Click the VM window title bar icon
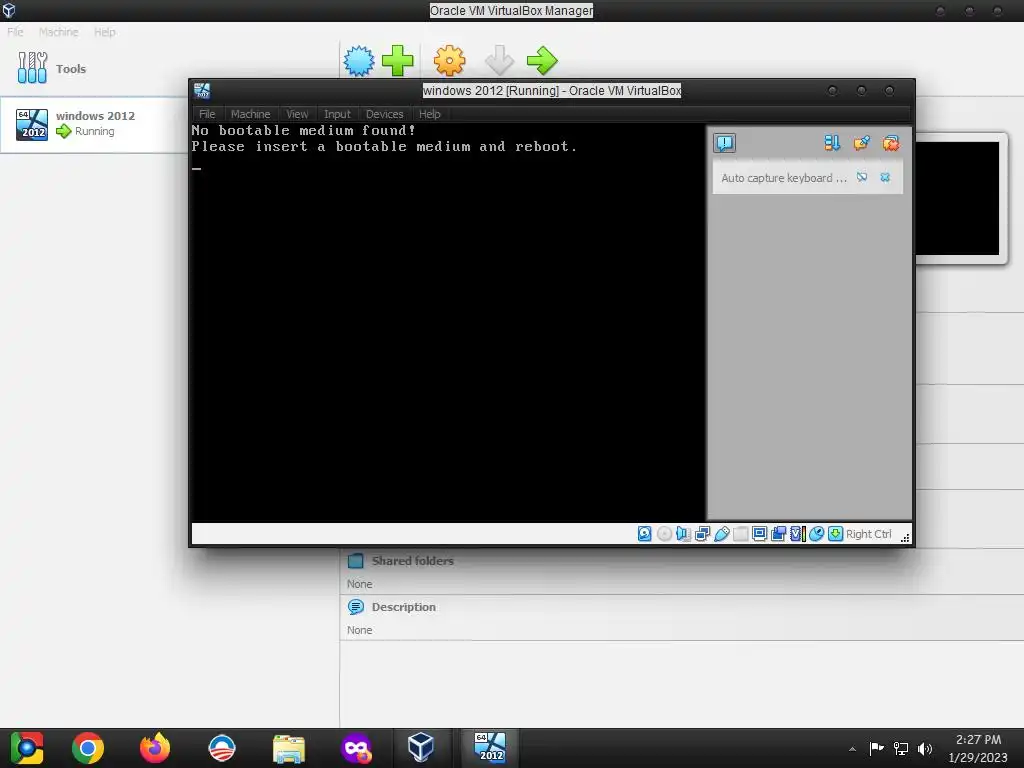The image size is (1024, 768). pyautogui.click(x=202, y=91)
